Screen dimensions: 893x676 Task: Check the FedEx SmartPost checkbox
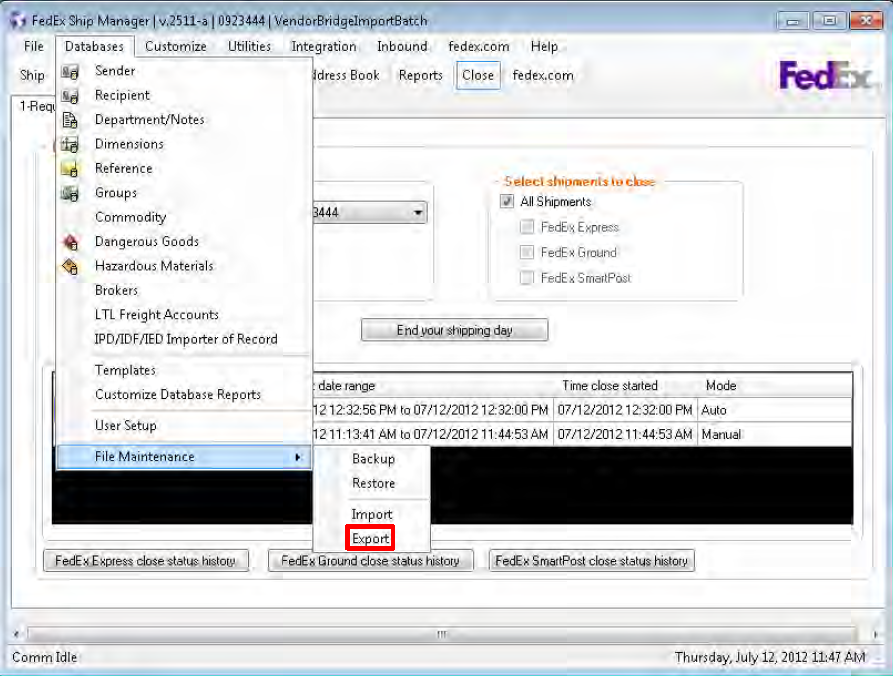pos(527,277)
